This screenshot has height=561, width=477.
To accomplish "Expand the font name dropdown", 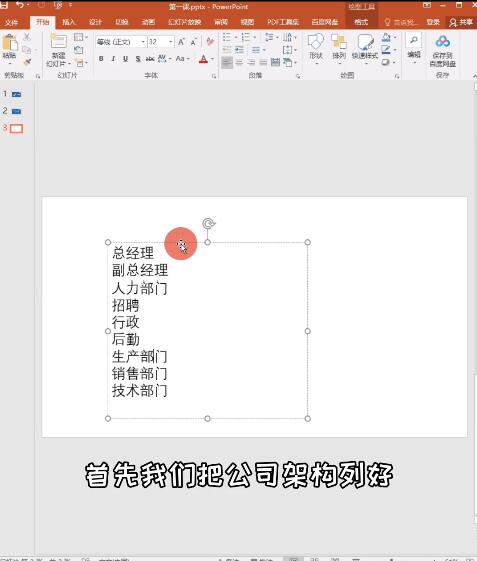I will (x=143, y=42).
